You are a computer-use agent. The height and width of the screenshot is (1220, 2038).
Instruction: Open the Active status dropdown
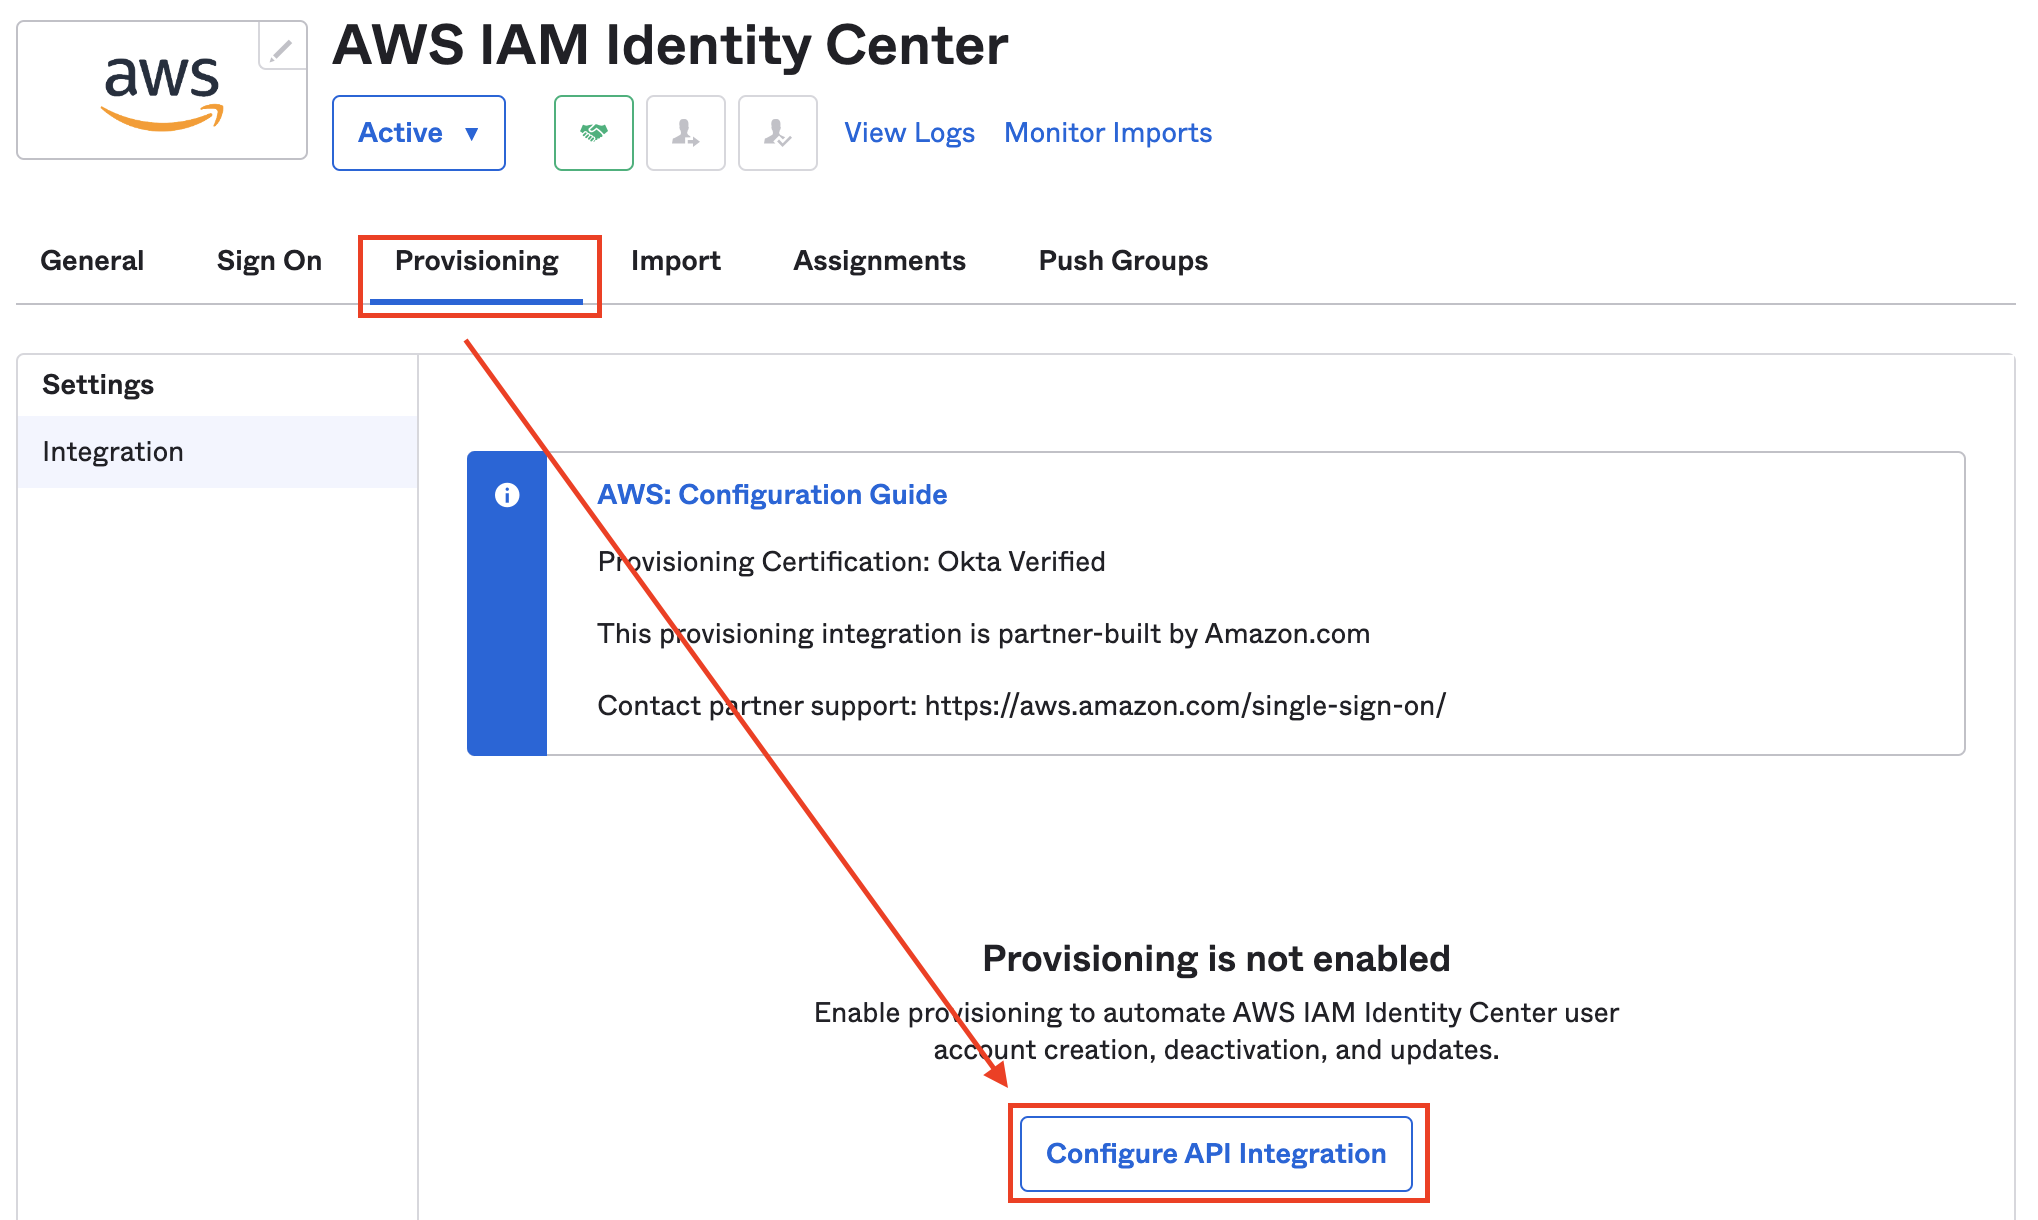coord(419,133)
